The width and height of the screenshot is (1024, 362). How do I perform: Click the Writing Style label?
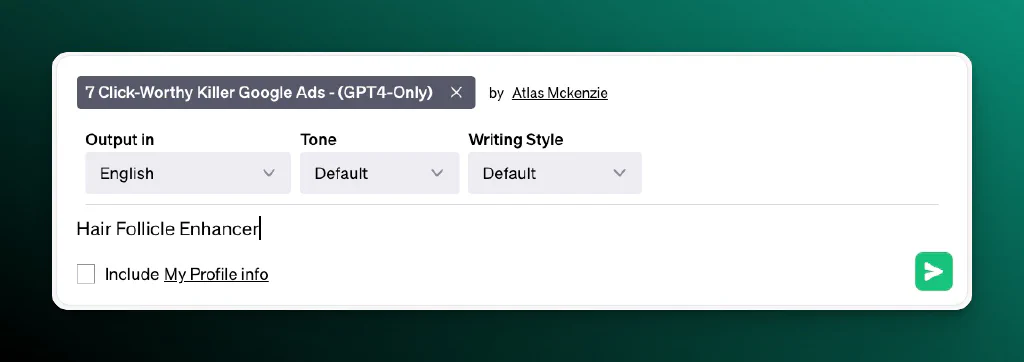516,140
